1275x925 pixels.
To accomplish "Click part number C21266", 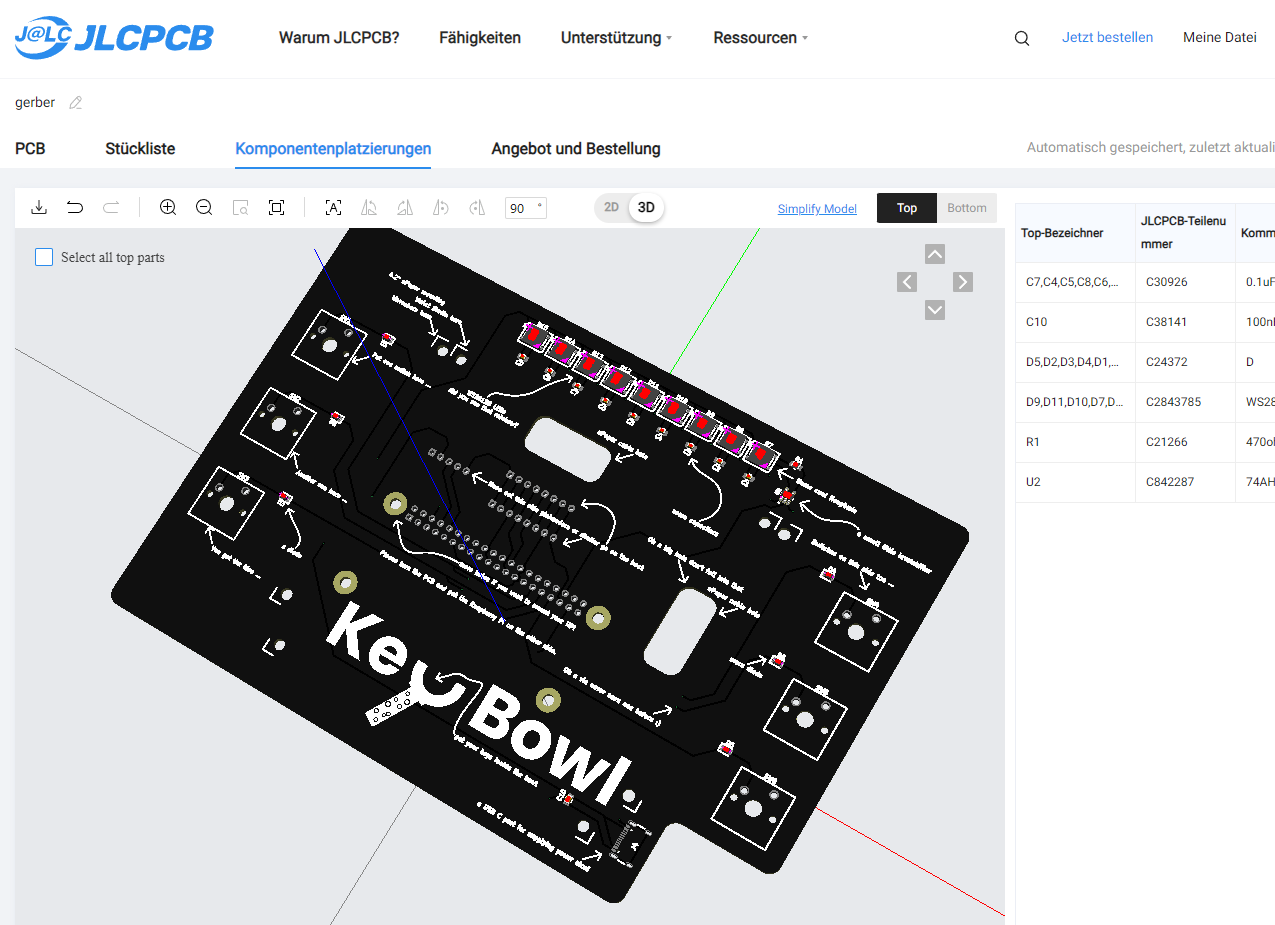I will 1167,442.
